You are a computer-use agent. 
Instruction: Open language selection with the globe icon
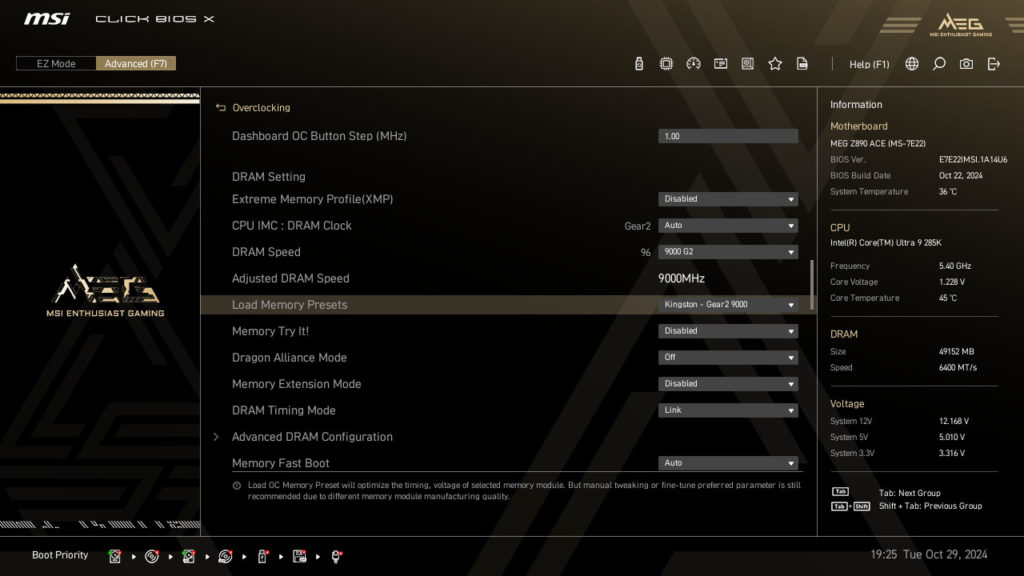[x=912, y=63]
